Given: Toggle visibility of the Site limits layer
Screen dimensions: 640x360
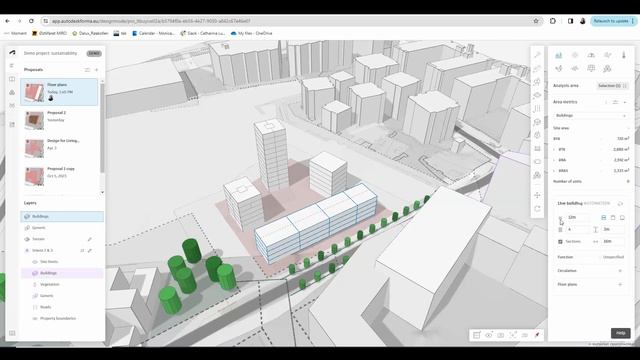Looking at the screenshot, I should click(35, 262).
